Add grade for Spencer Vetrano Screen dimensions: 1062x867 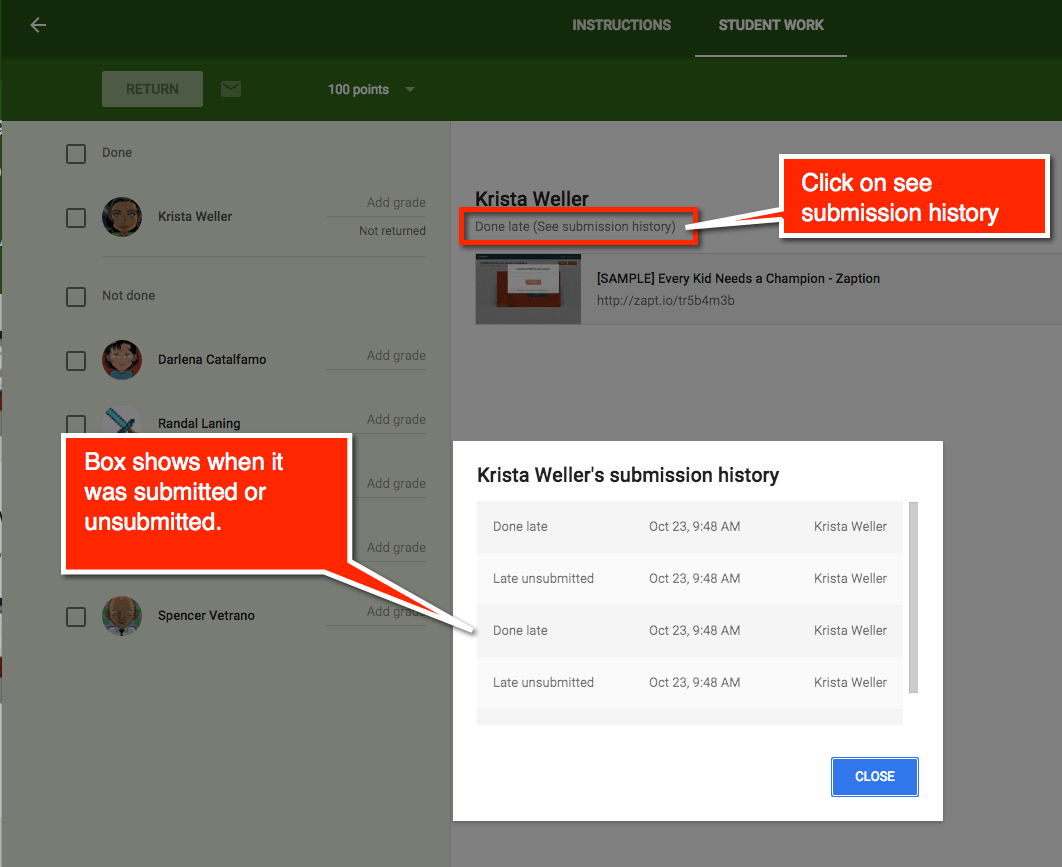(x=396, y=612)
